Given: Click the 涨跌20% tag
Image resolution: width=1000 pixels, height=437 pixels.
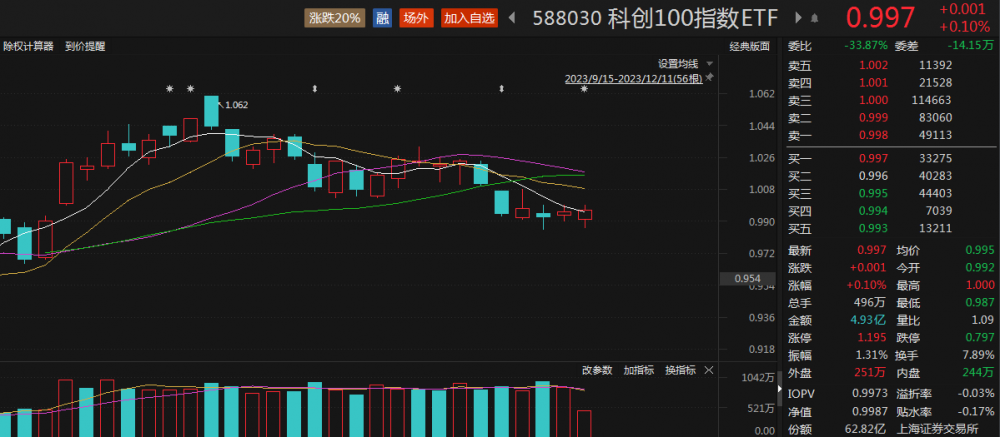Looking at the screenshot, I should click(335, 18).
